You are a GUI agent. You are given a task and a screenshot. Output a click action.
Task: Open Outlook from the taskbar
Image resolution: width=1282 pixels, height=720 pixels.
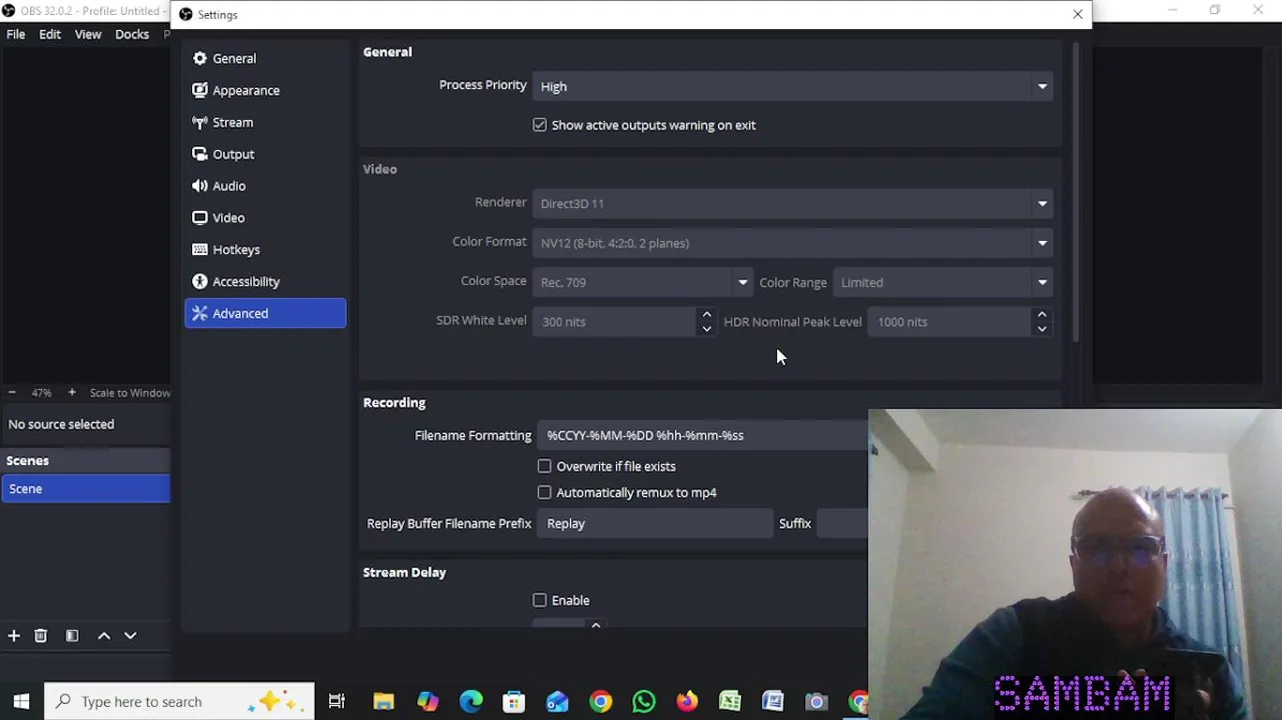pos(557,701)
